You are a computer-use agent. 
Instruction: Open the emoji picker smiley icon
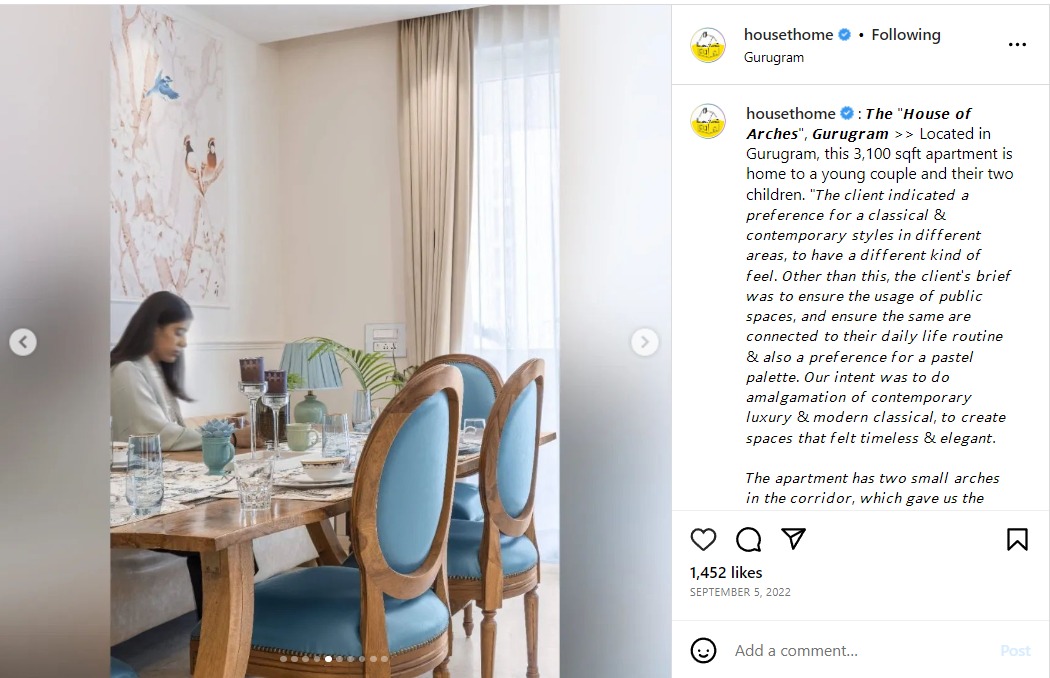(703, 651)
